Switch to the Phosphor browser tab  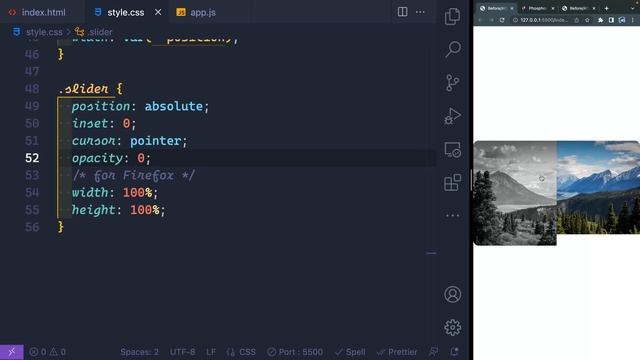click(x=538, y=8)
